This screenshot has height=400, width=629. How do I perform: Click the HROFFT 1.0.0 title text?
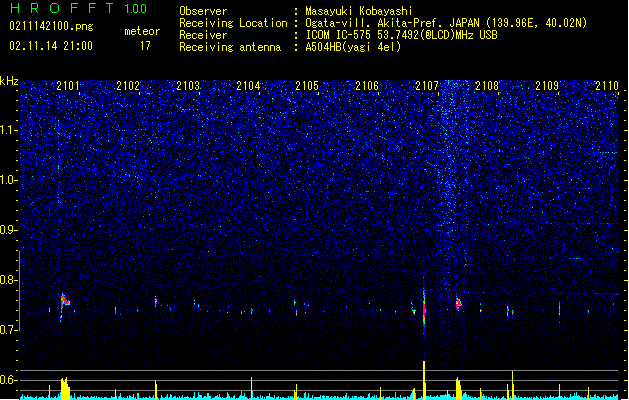78,8
